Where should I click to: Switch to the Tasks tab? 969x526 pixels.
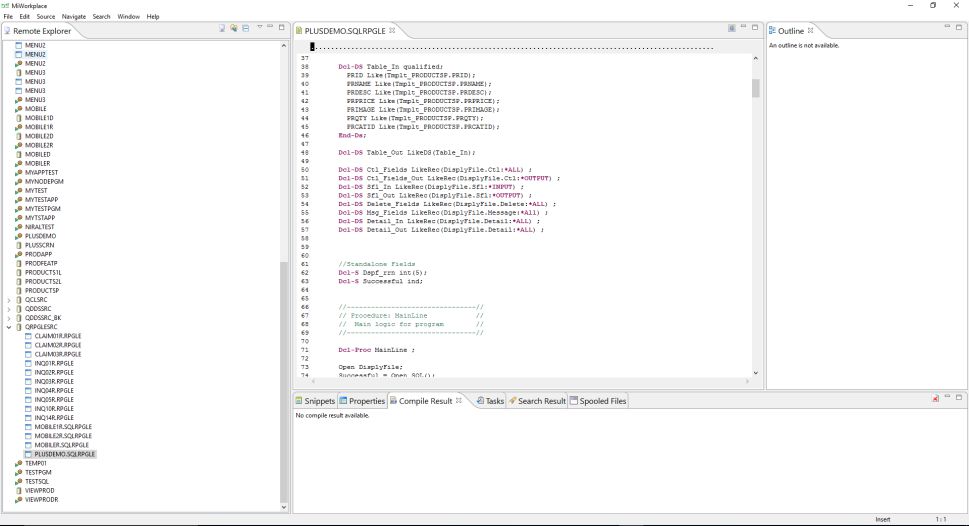point(490,401)
